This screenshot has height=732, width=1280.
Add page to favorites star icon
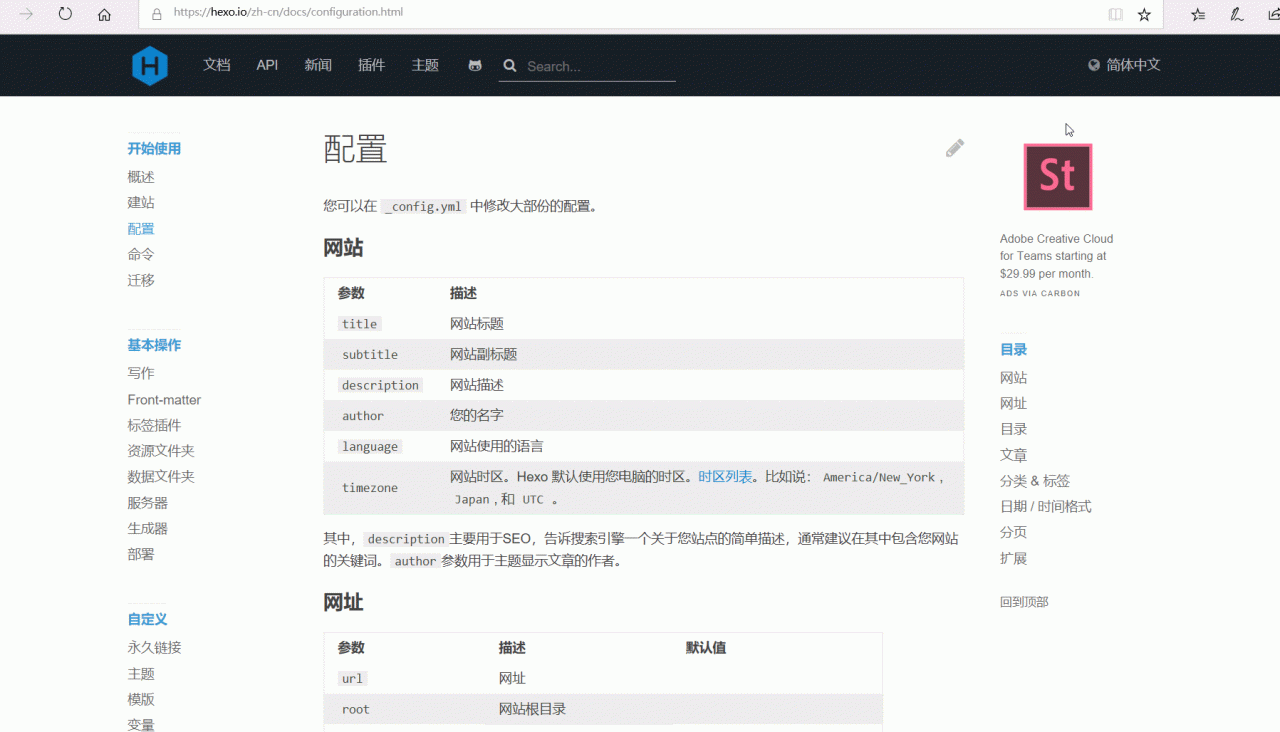[x=1144, y=14]
